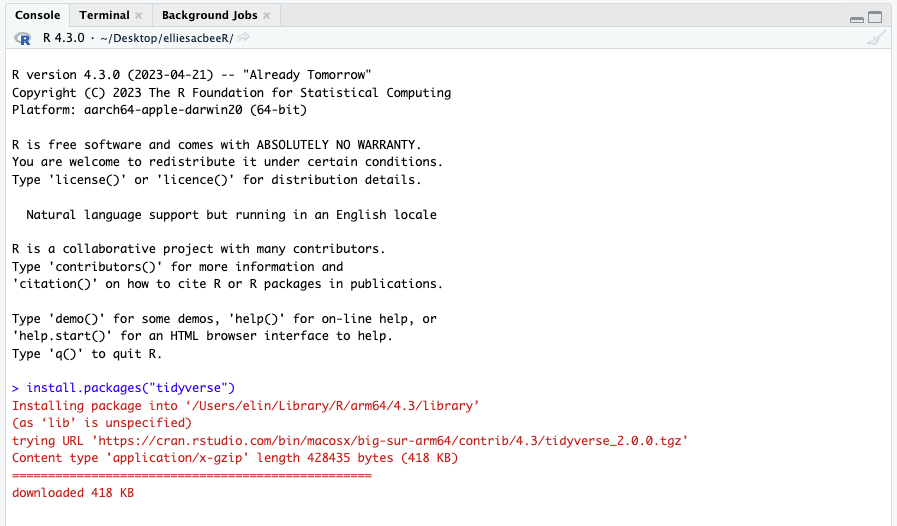Viewport: 897px width, 526px height.
Task: Close the Terminal tab
Action: click(138, 16)
